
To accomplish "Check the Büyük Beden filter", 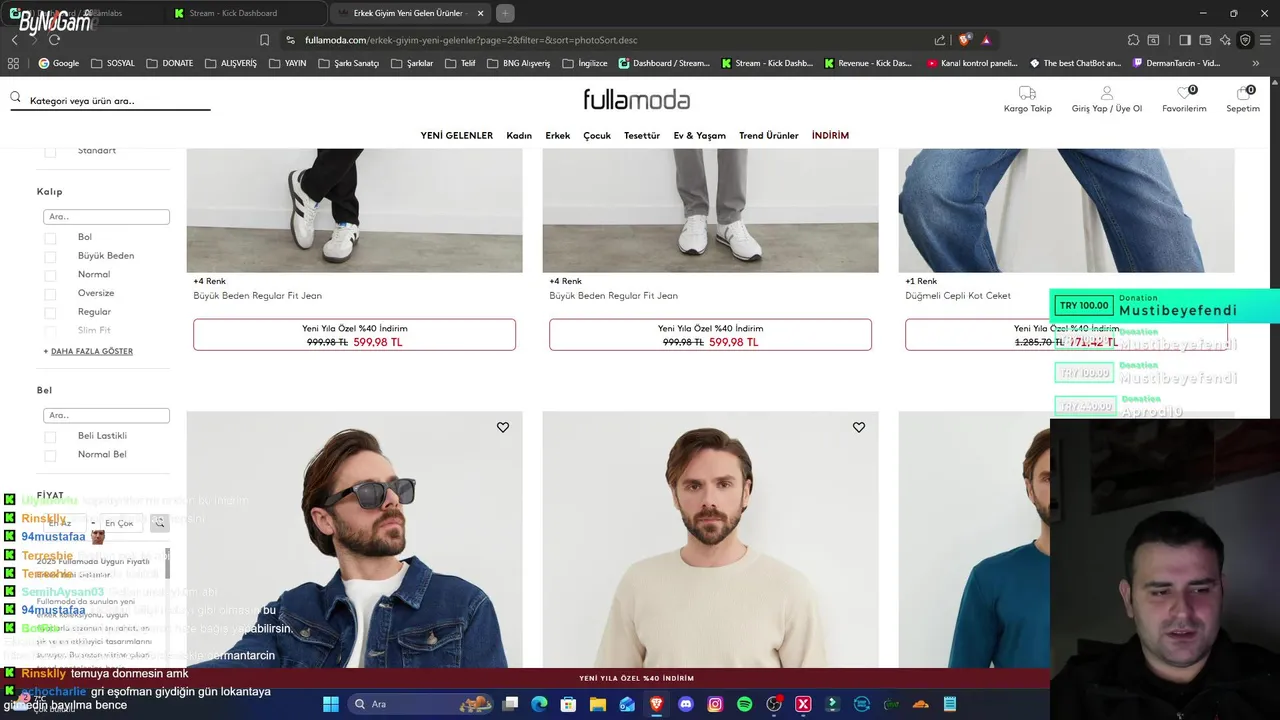I will coord(50,257).
